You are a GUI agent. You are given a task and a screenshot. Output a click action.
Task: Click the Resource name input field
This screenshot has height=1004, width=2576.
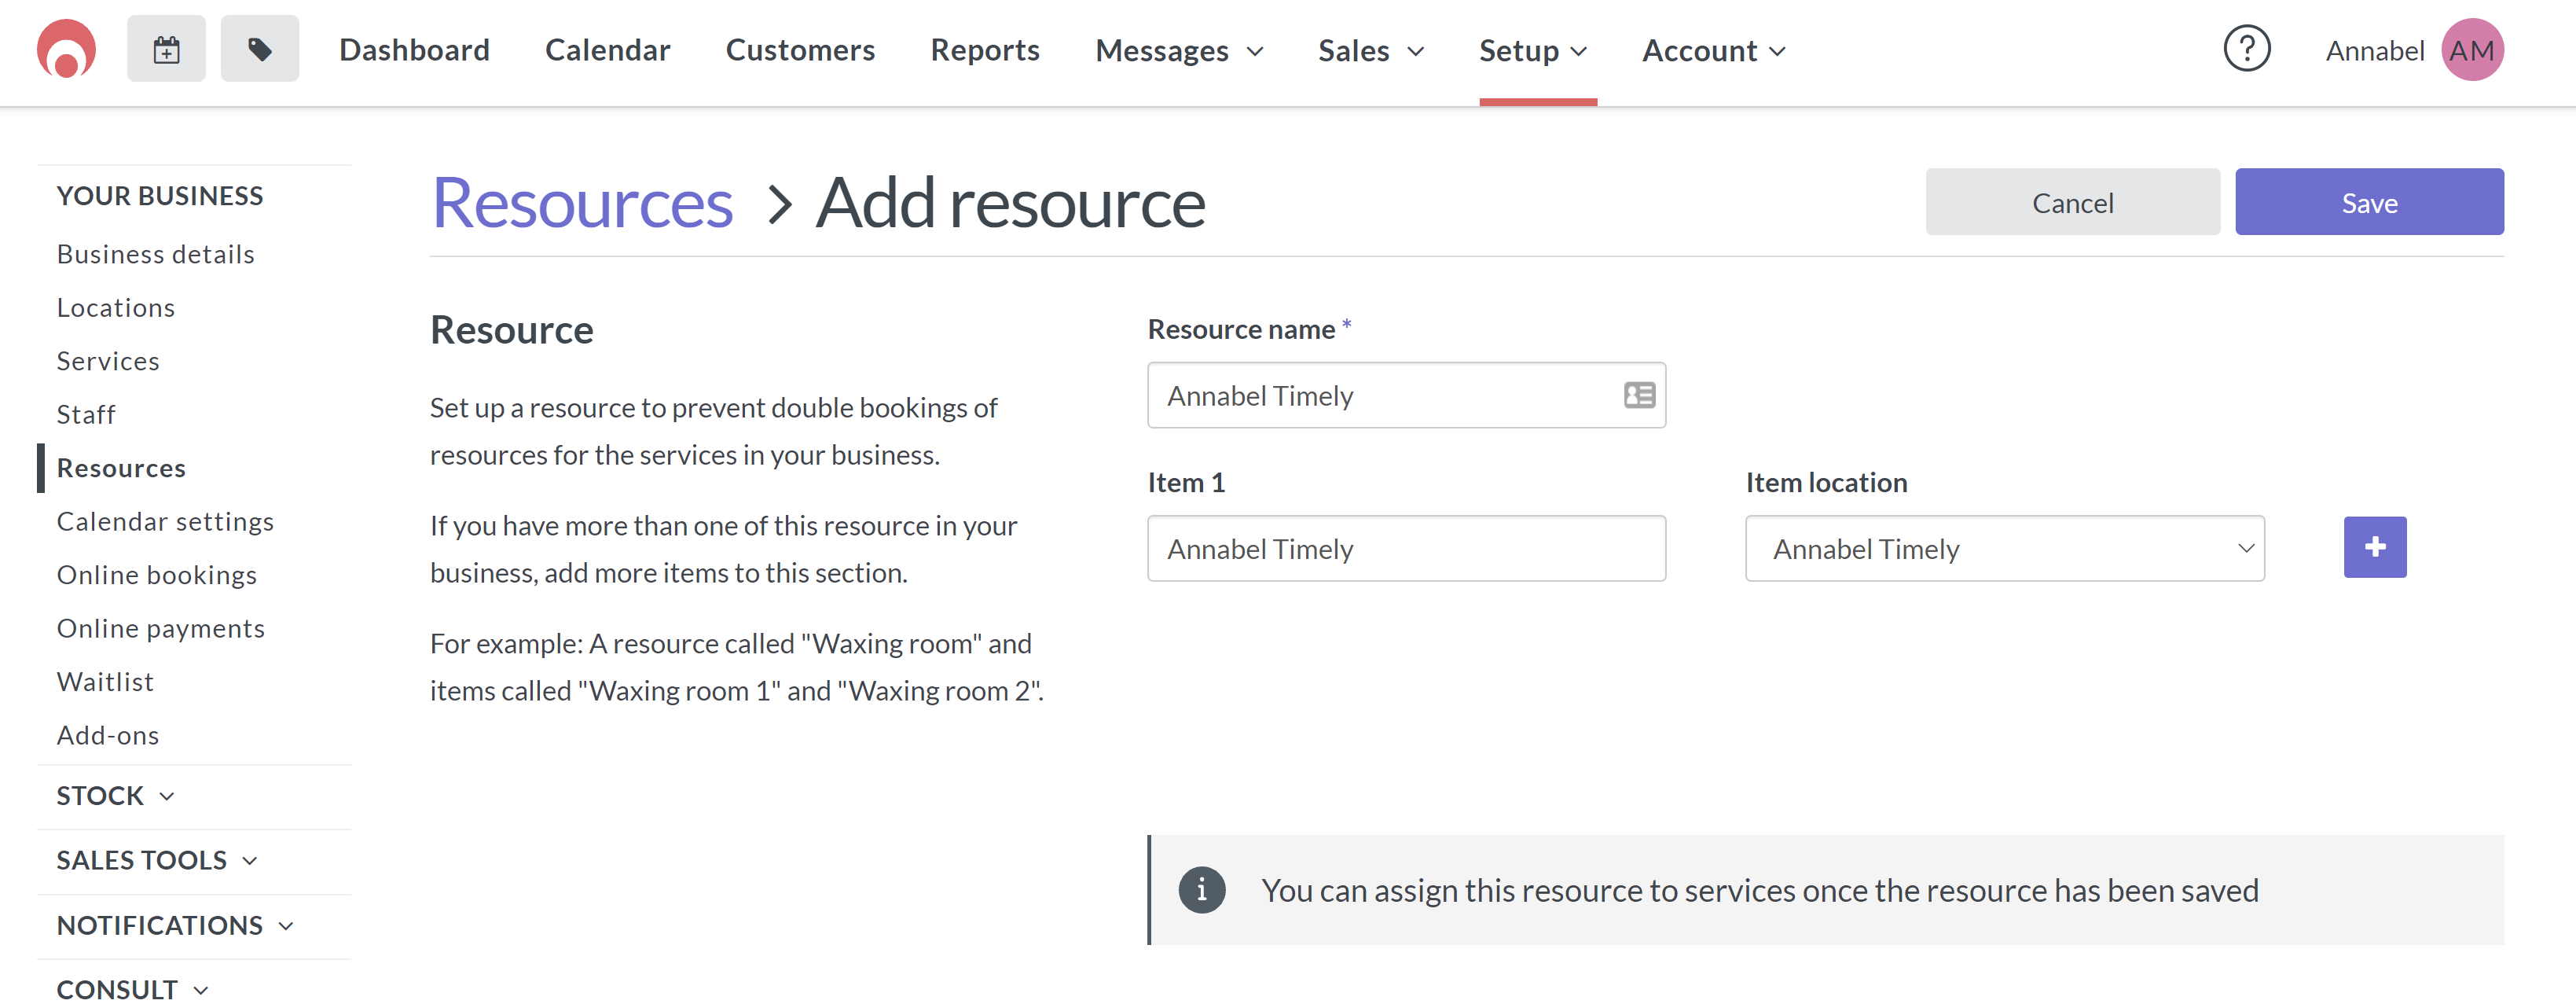tap(1406, 395)
